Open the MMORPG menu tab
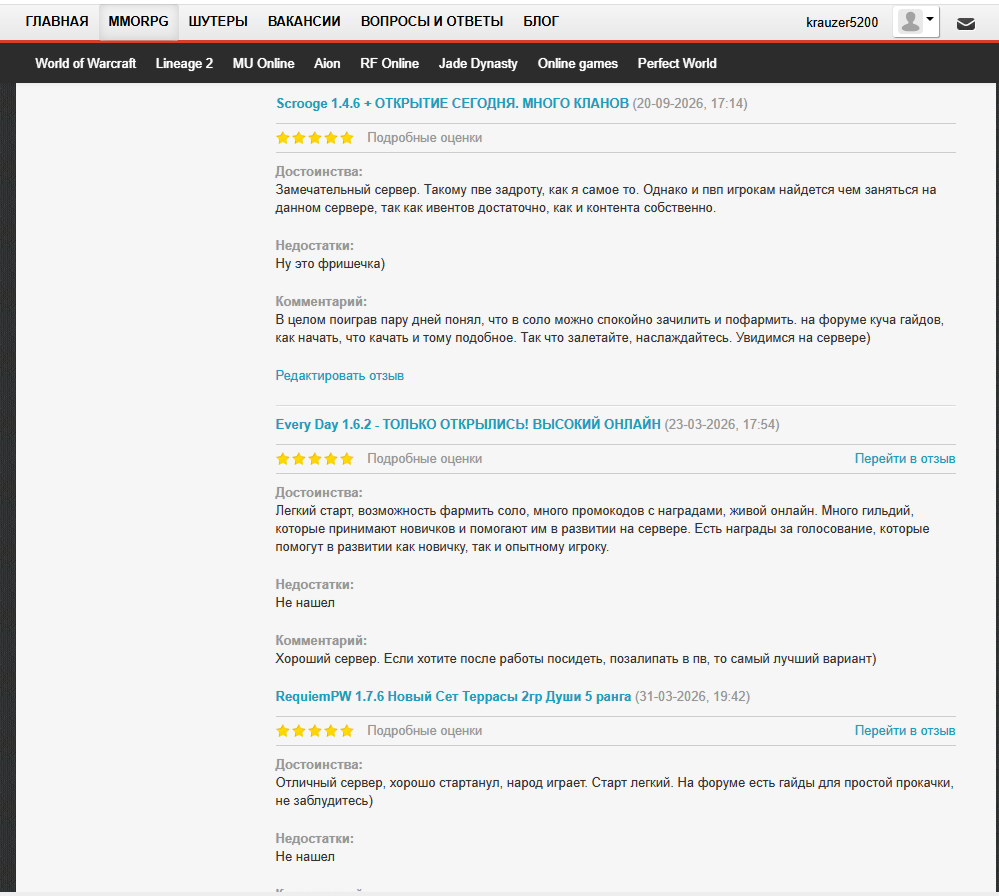 coord(138,22)
